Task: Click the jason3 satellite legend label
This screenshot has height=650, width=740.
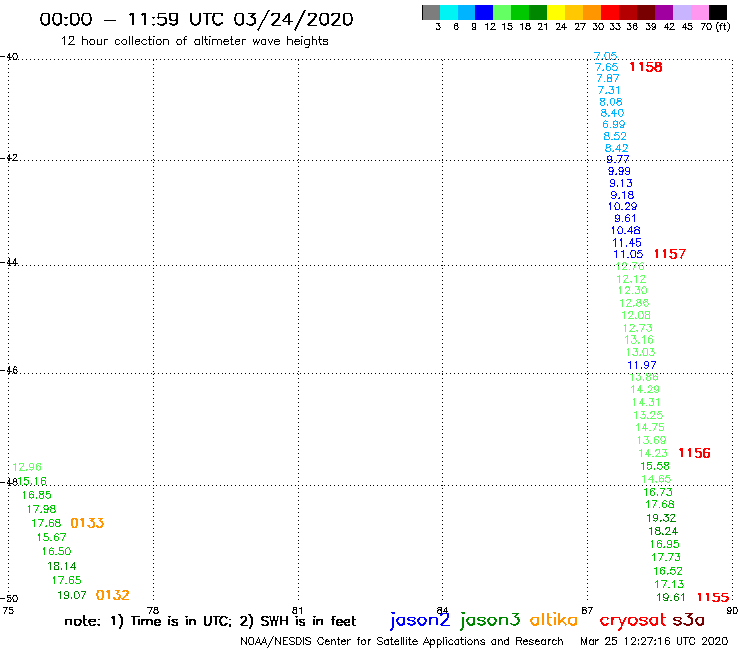Action: (490, 621)
